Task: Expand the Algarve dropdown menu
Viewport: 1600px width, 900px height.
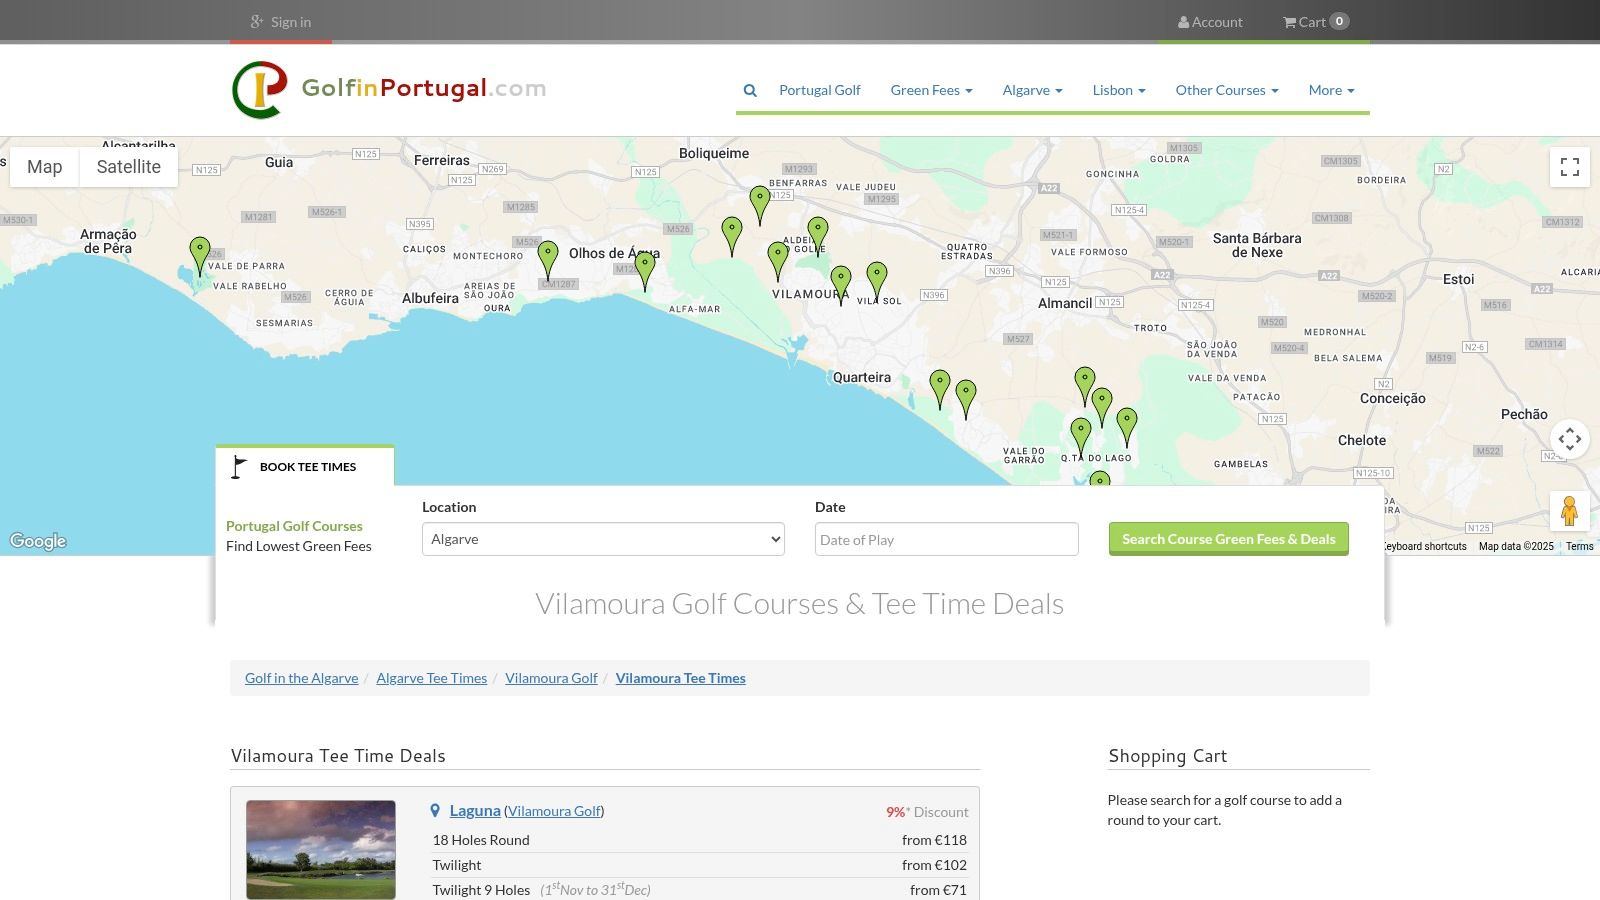Action: point(1032,90)
